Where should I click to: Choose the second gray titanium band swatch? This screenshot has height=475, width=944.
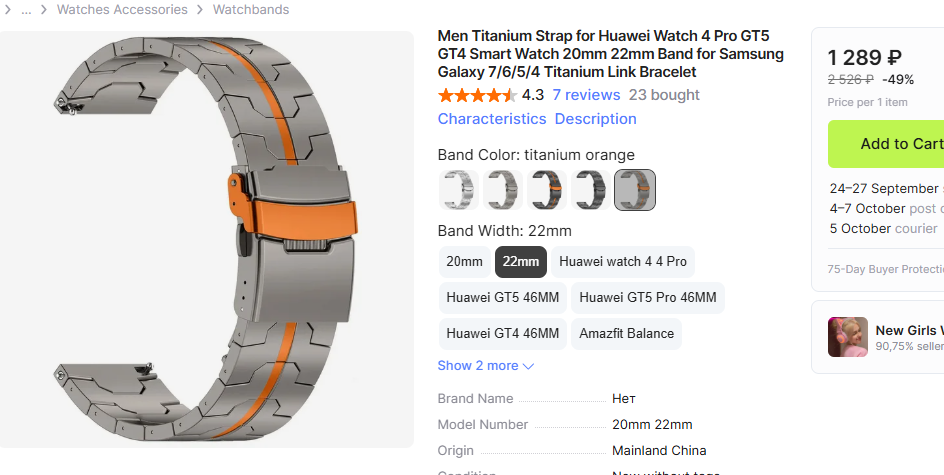[x=503, y=190]
